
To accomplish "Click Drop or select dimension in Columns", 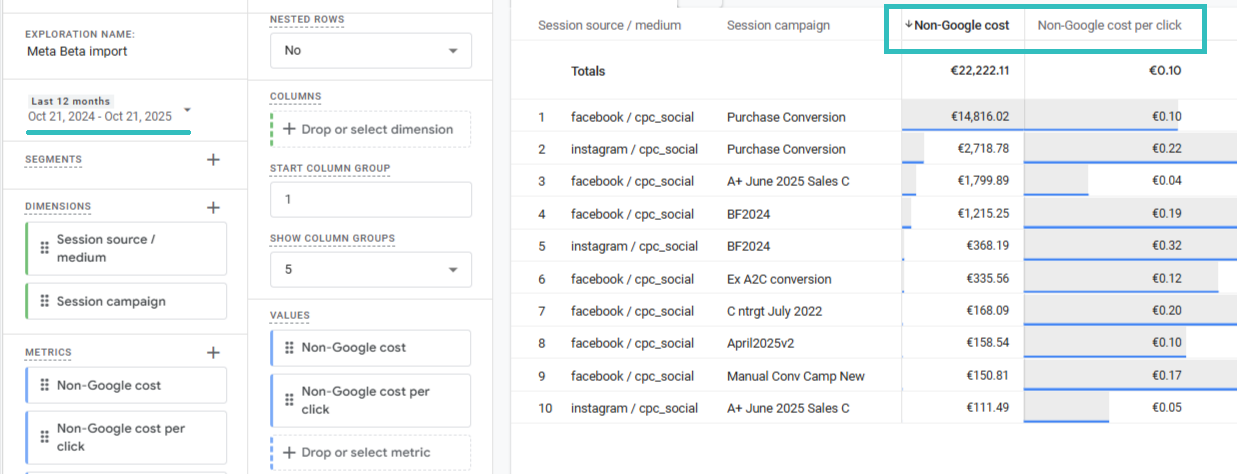I will pos(370,129).
